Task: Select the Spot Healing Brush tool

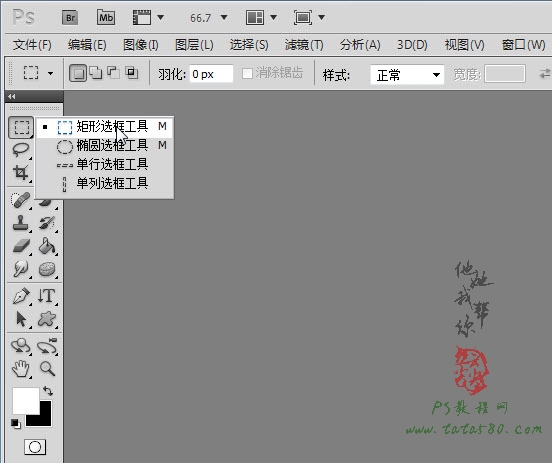Action: [20, 200]
